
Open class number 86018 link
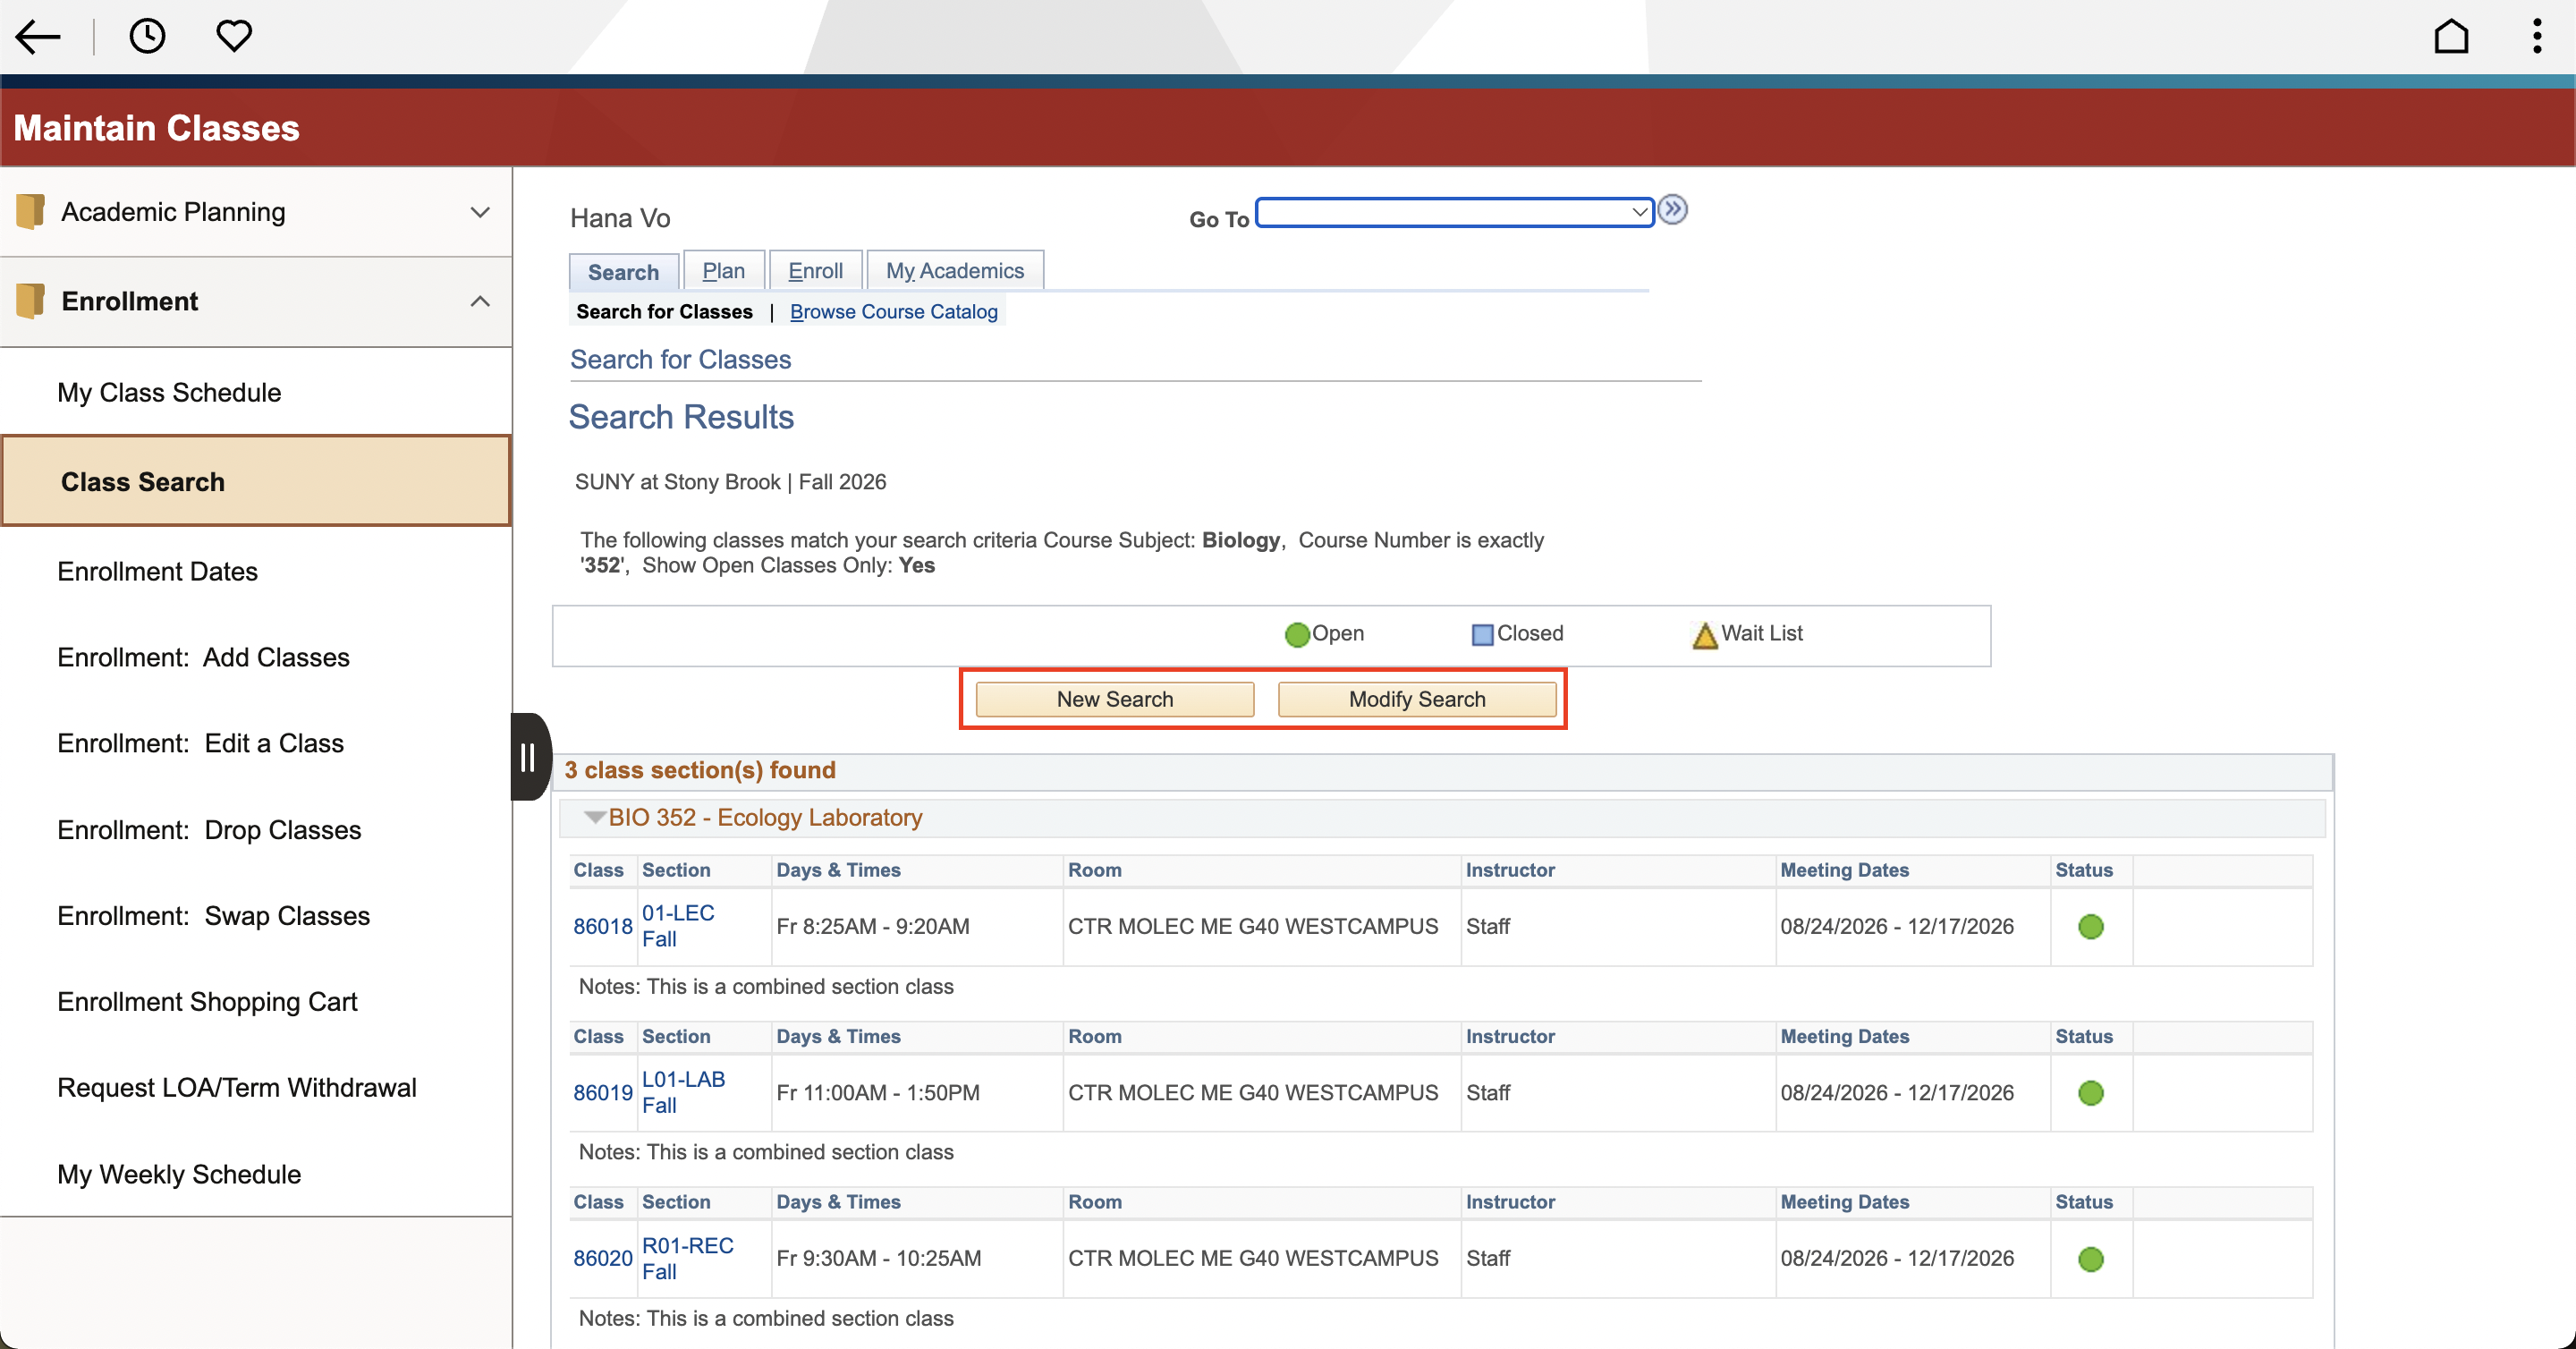[602, 927]
